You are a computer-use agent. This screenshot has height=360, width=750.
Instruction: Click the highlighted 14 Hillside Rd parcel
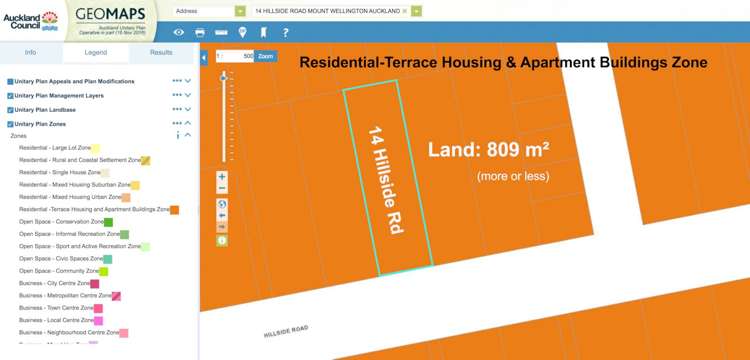pos(388,178)
